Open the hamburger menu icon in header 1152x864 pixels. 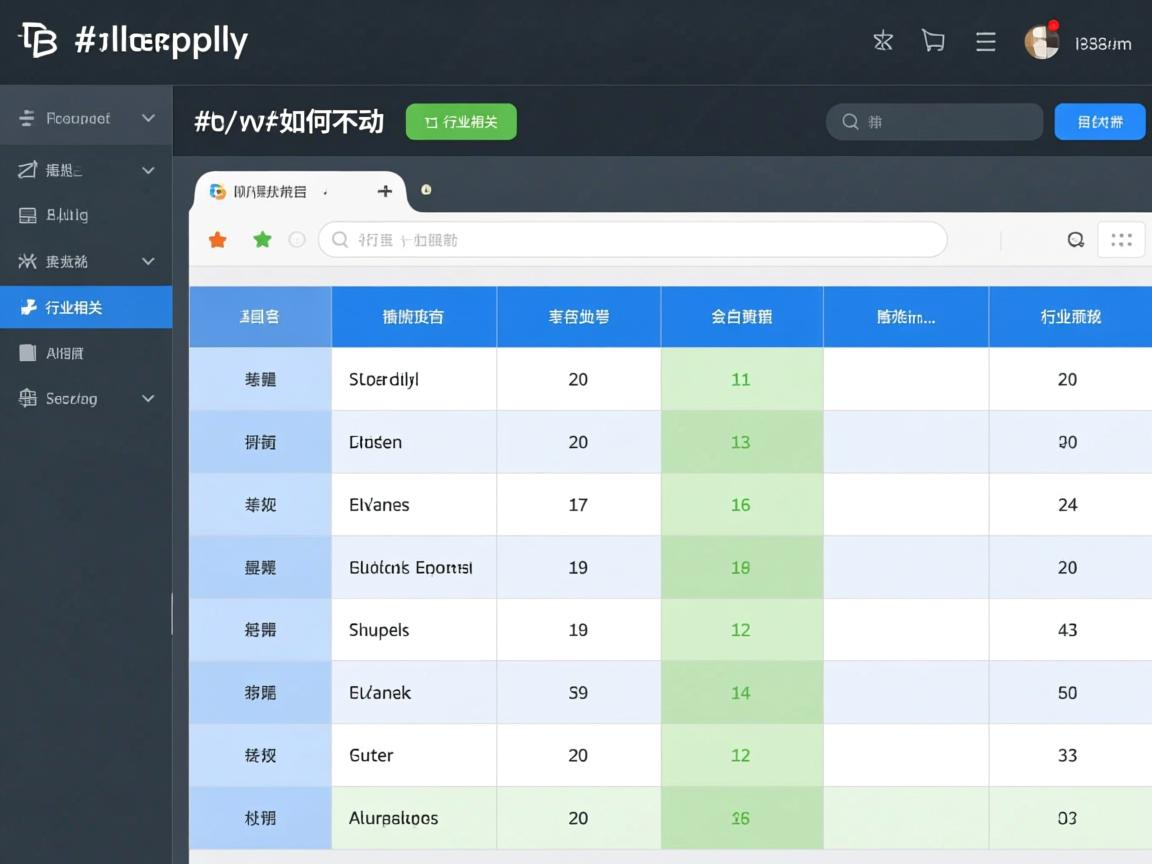click(986, 41)
